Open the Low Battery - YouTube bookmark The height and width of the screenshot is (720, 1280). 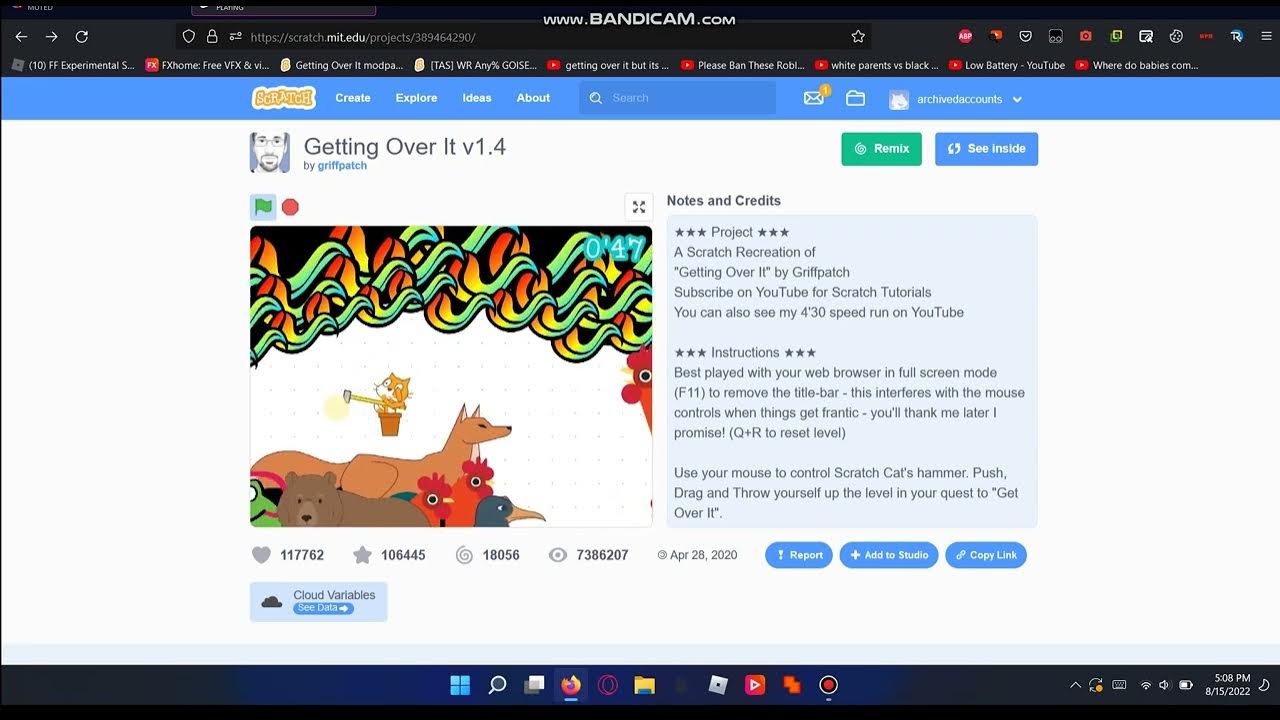[1007, 65]
